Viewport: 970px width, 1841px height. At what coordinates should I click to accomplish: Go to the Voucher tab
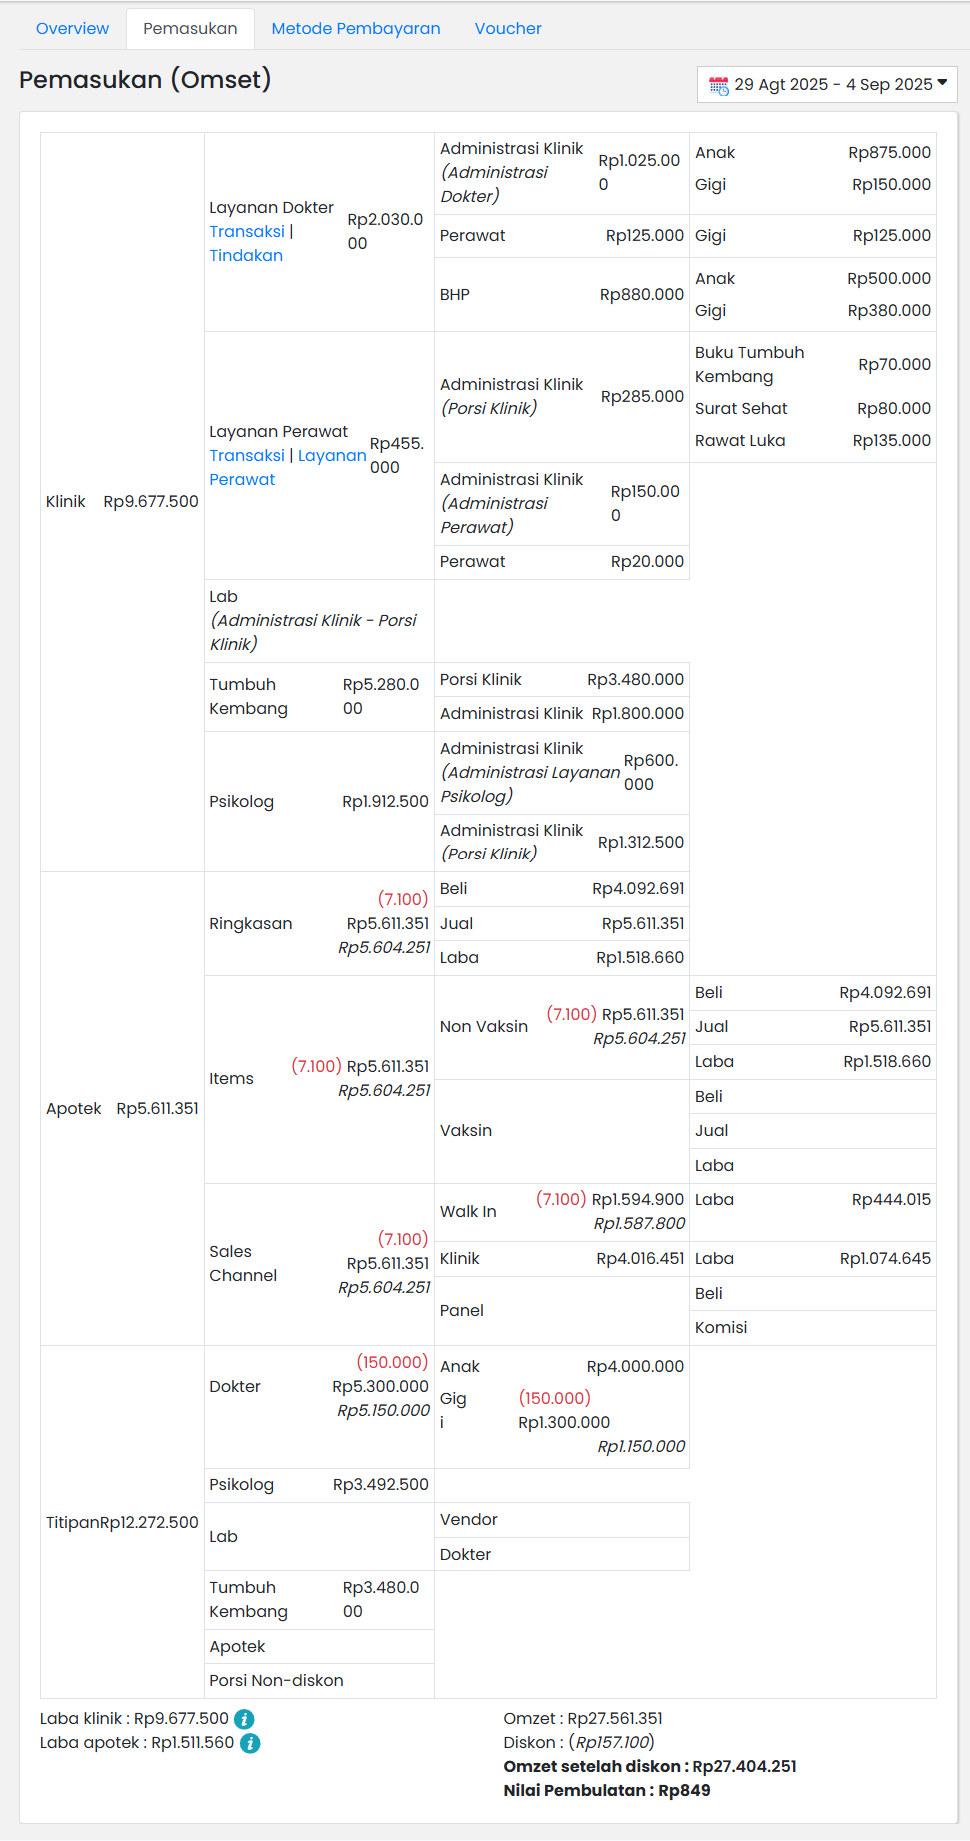coord(508,28)
